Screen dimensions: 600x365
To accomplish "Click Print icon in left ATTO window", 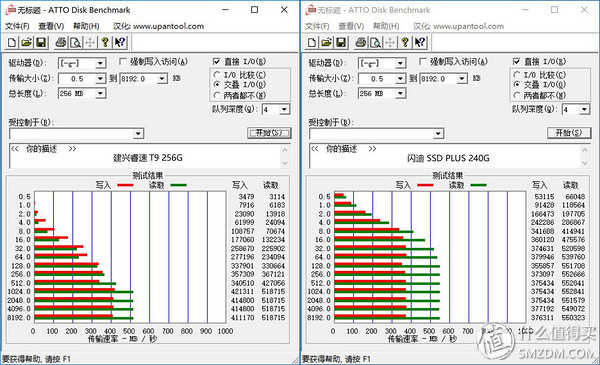I will [x=61, y=42].
